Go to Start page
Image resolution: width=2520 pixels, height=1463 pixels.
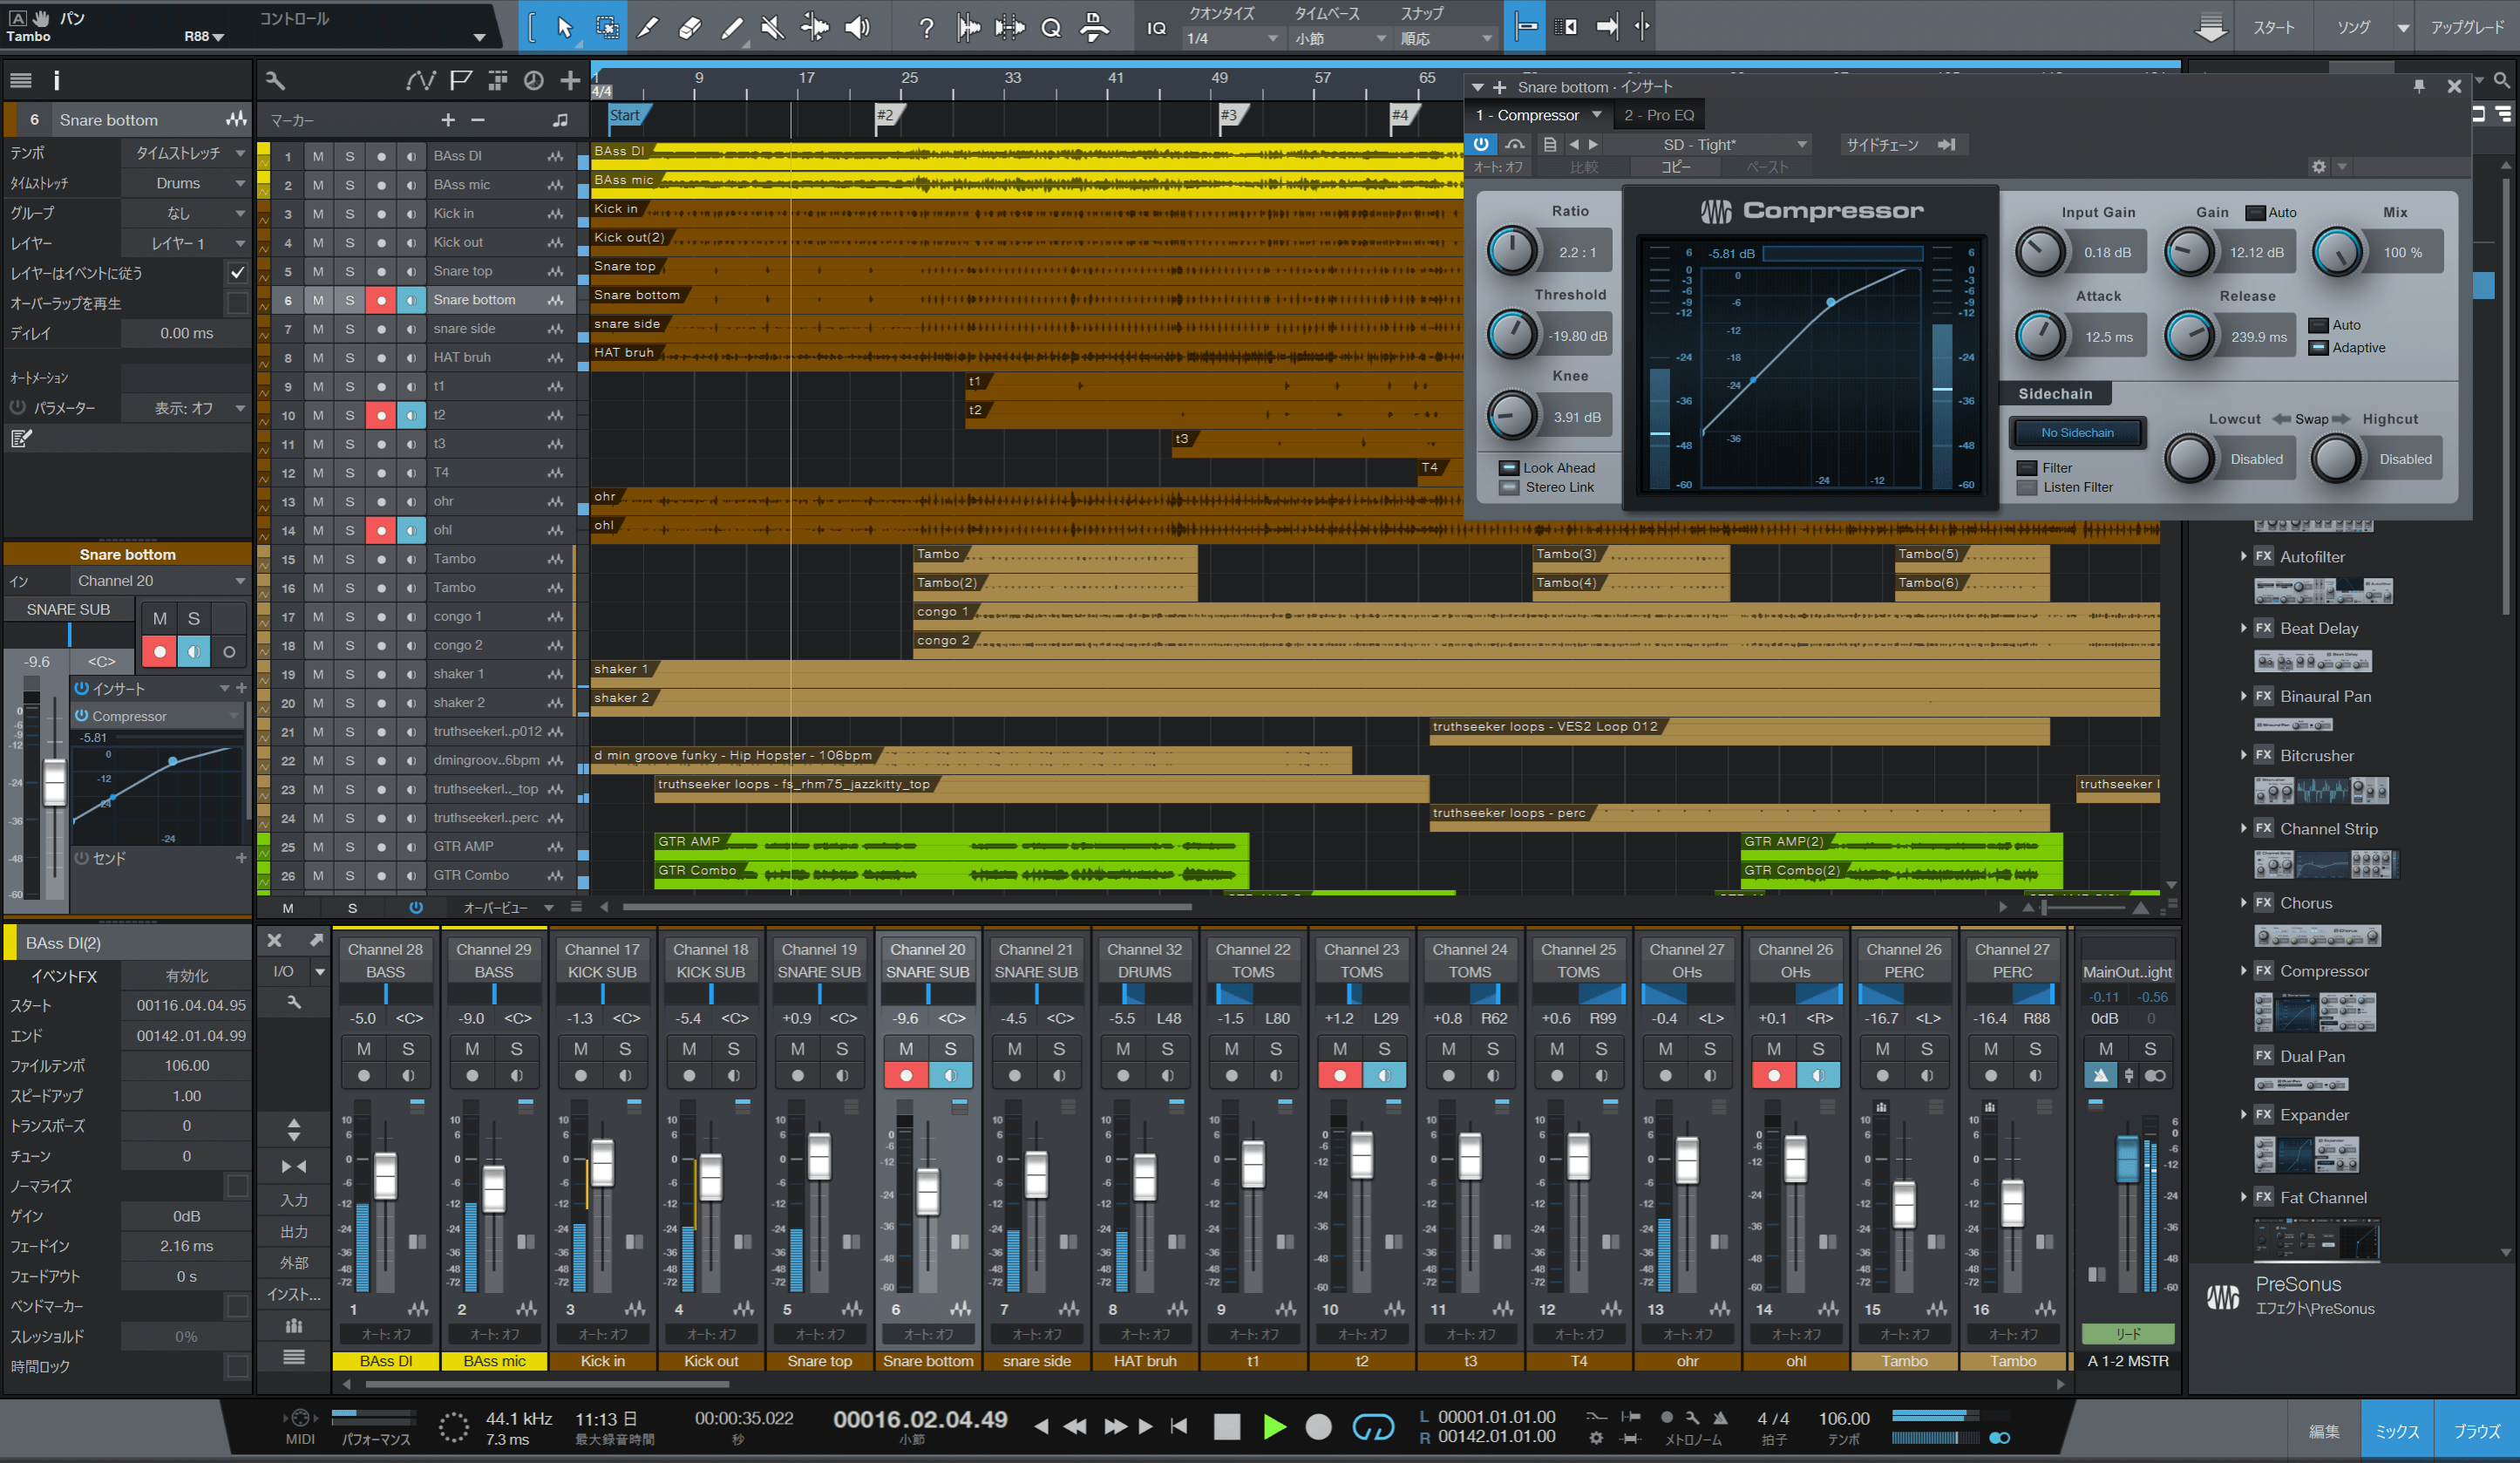2273,27
